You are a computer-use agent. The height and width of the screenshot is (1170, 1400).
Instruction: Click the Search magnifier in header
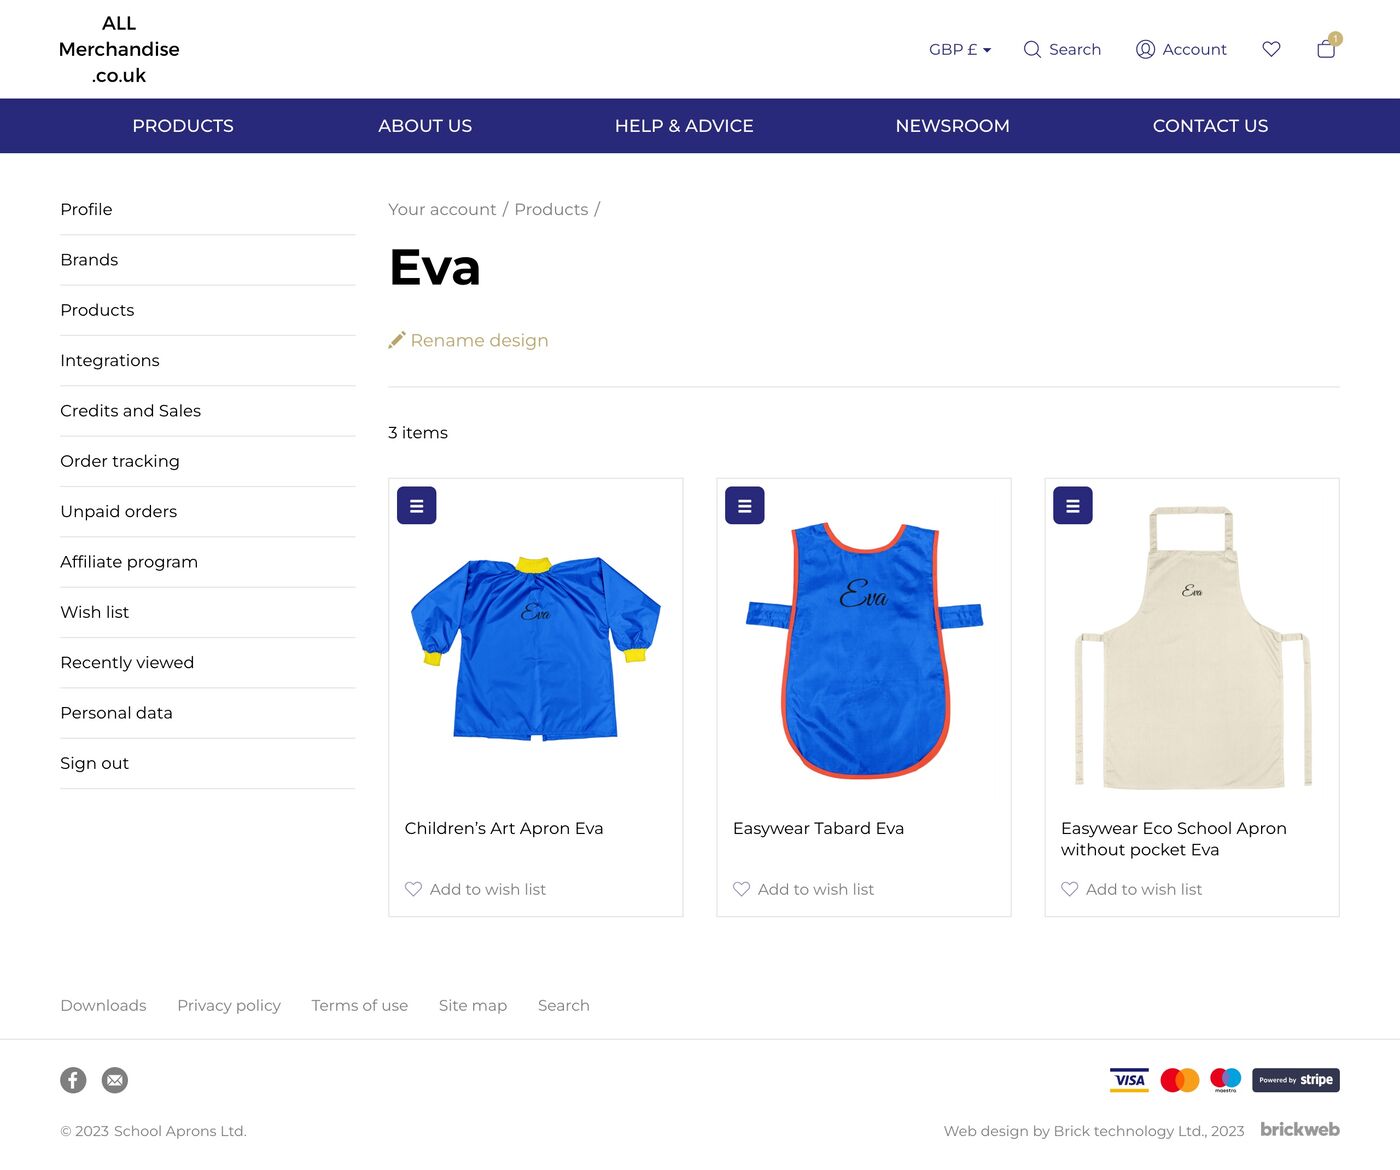tap(1032, 49)
